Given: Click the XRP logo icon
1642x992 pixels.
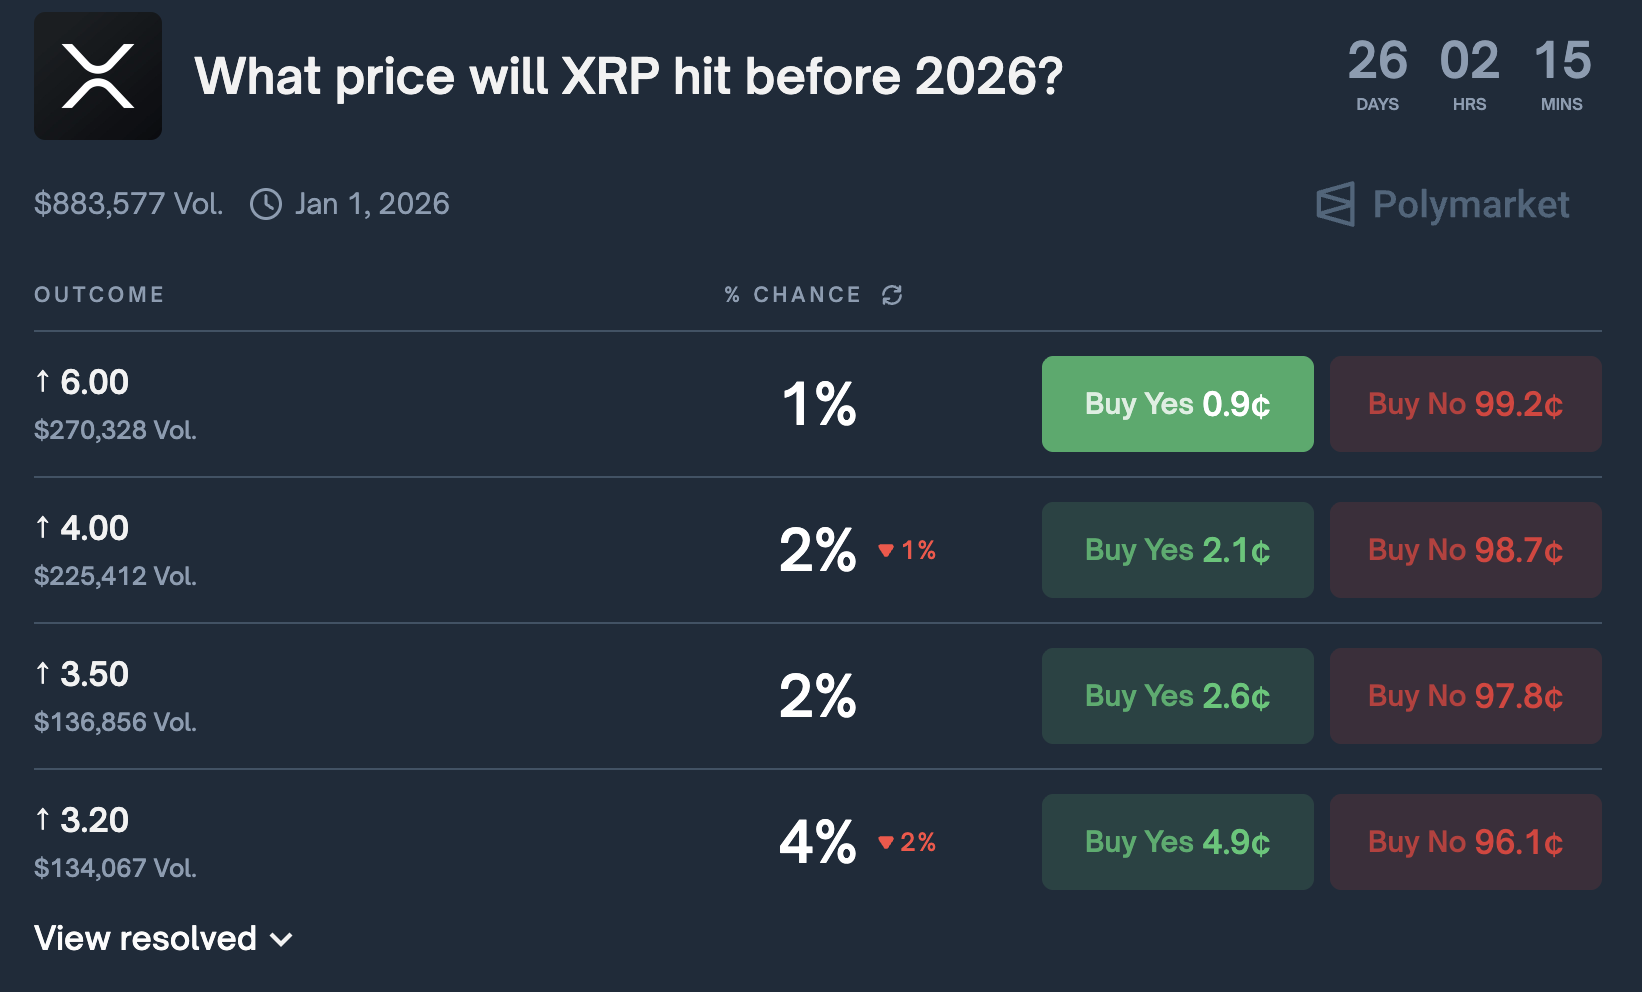Looking at the screenshot, I should click(97, 76).
